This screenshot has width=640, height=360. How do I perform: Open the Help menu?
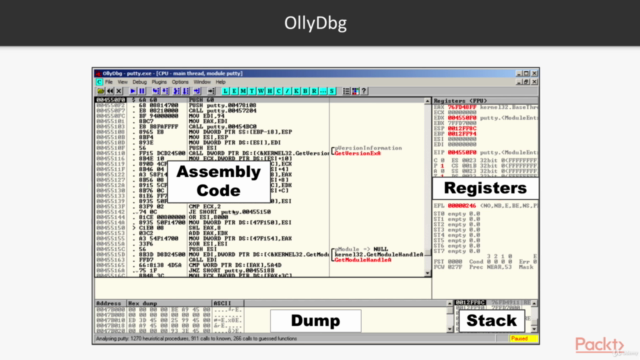coord(221,82)
